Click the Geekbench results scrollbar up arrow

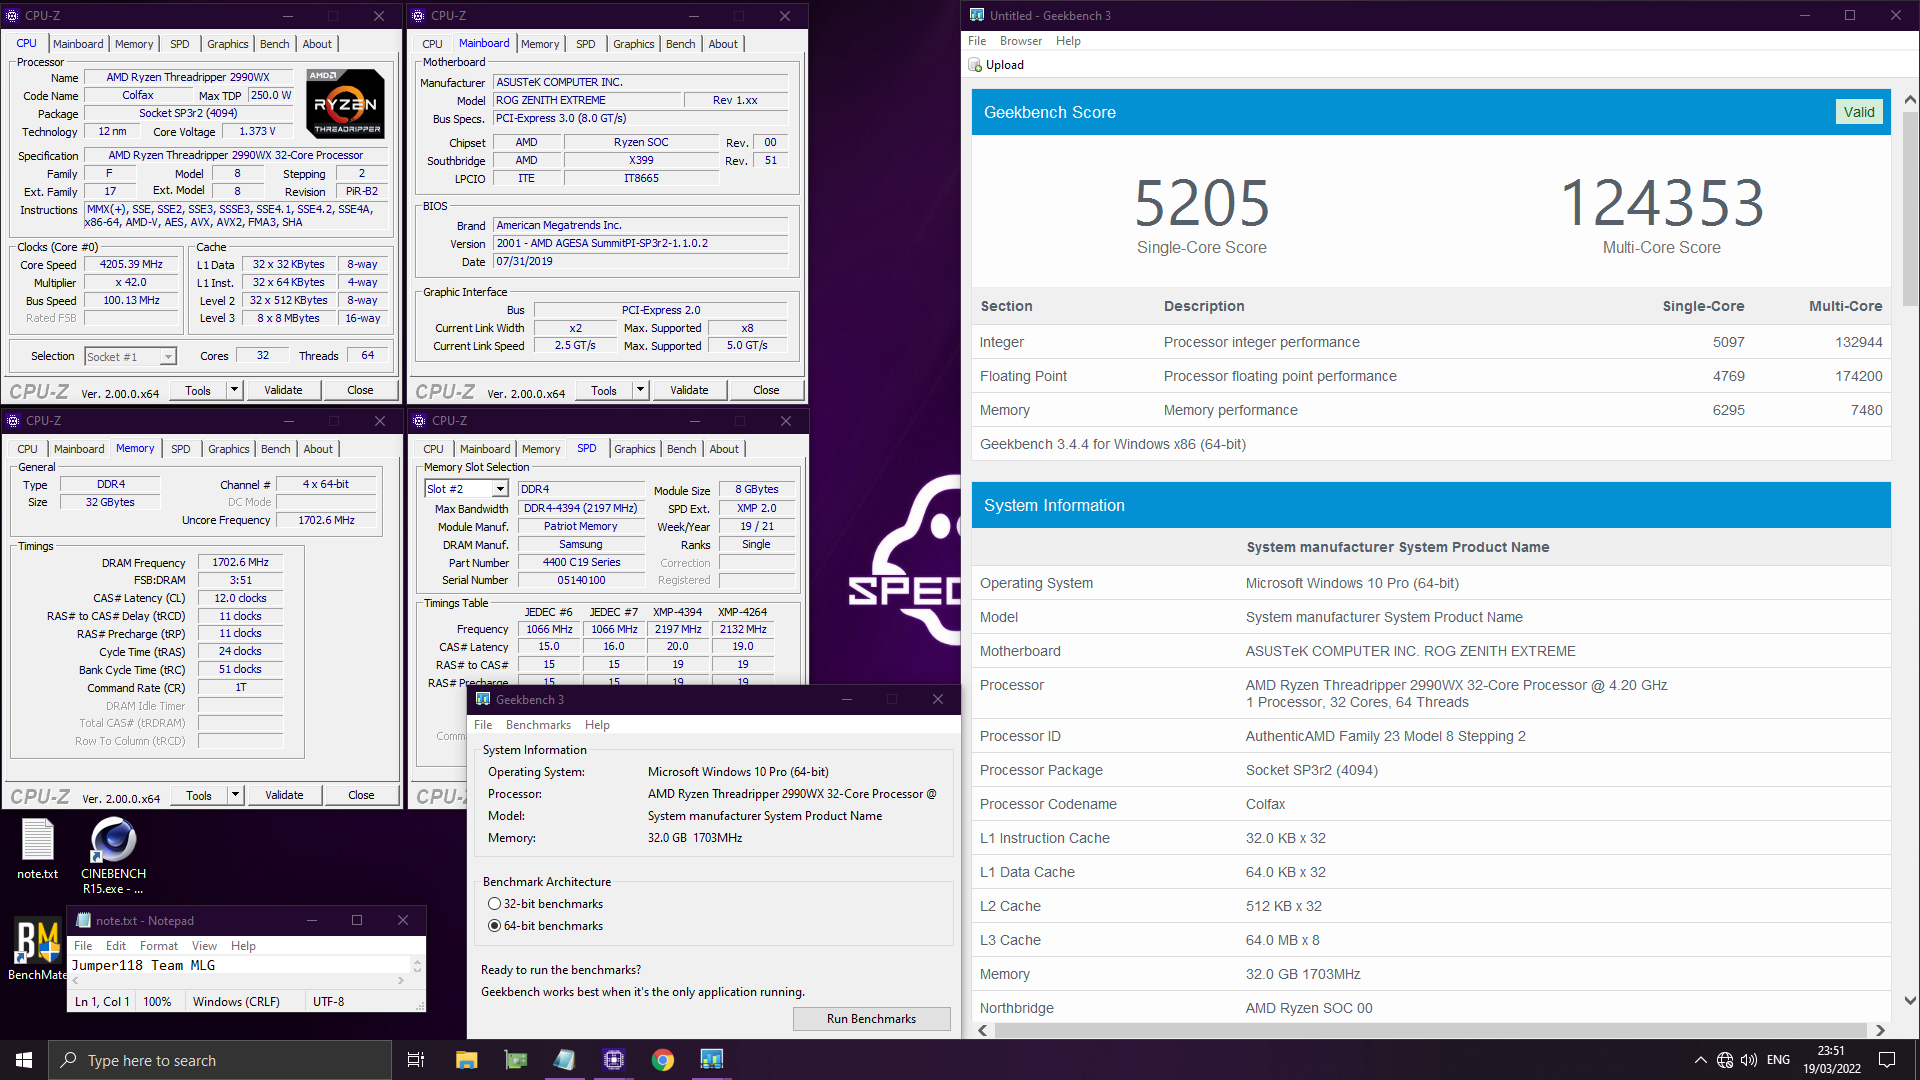pyautogui.click(x=1909, y=99)
